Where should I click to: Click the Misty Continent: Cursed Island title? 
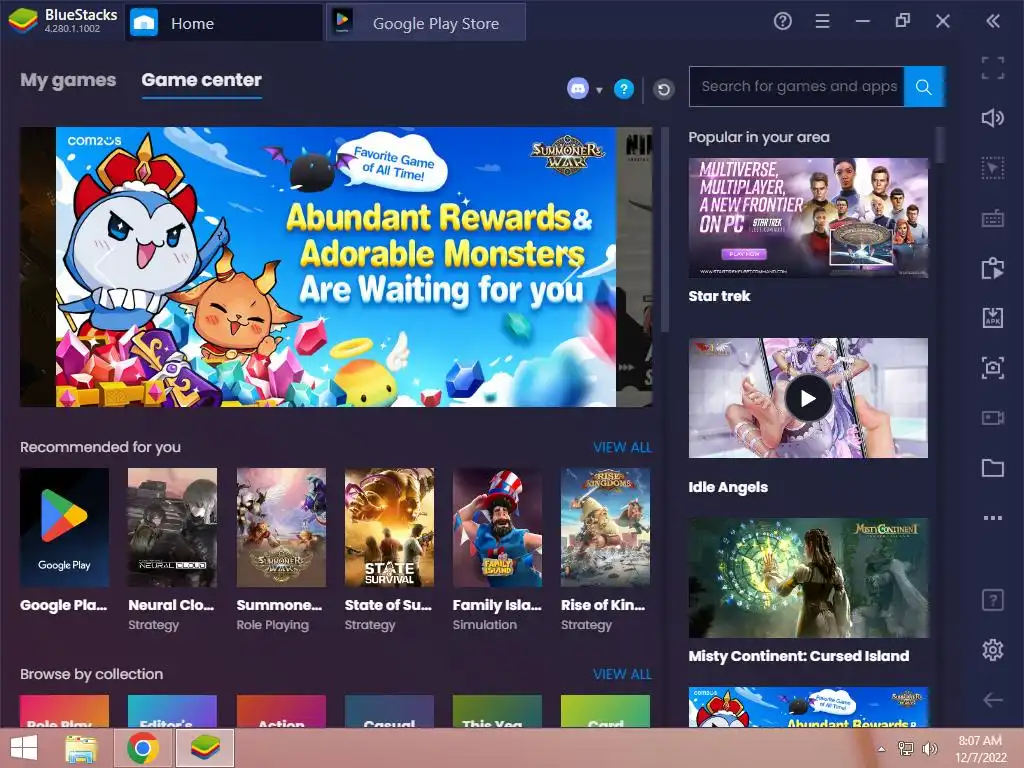(x=798, y=656)
